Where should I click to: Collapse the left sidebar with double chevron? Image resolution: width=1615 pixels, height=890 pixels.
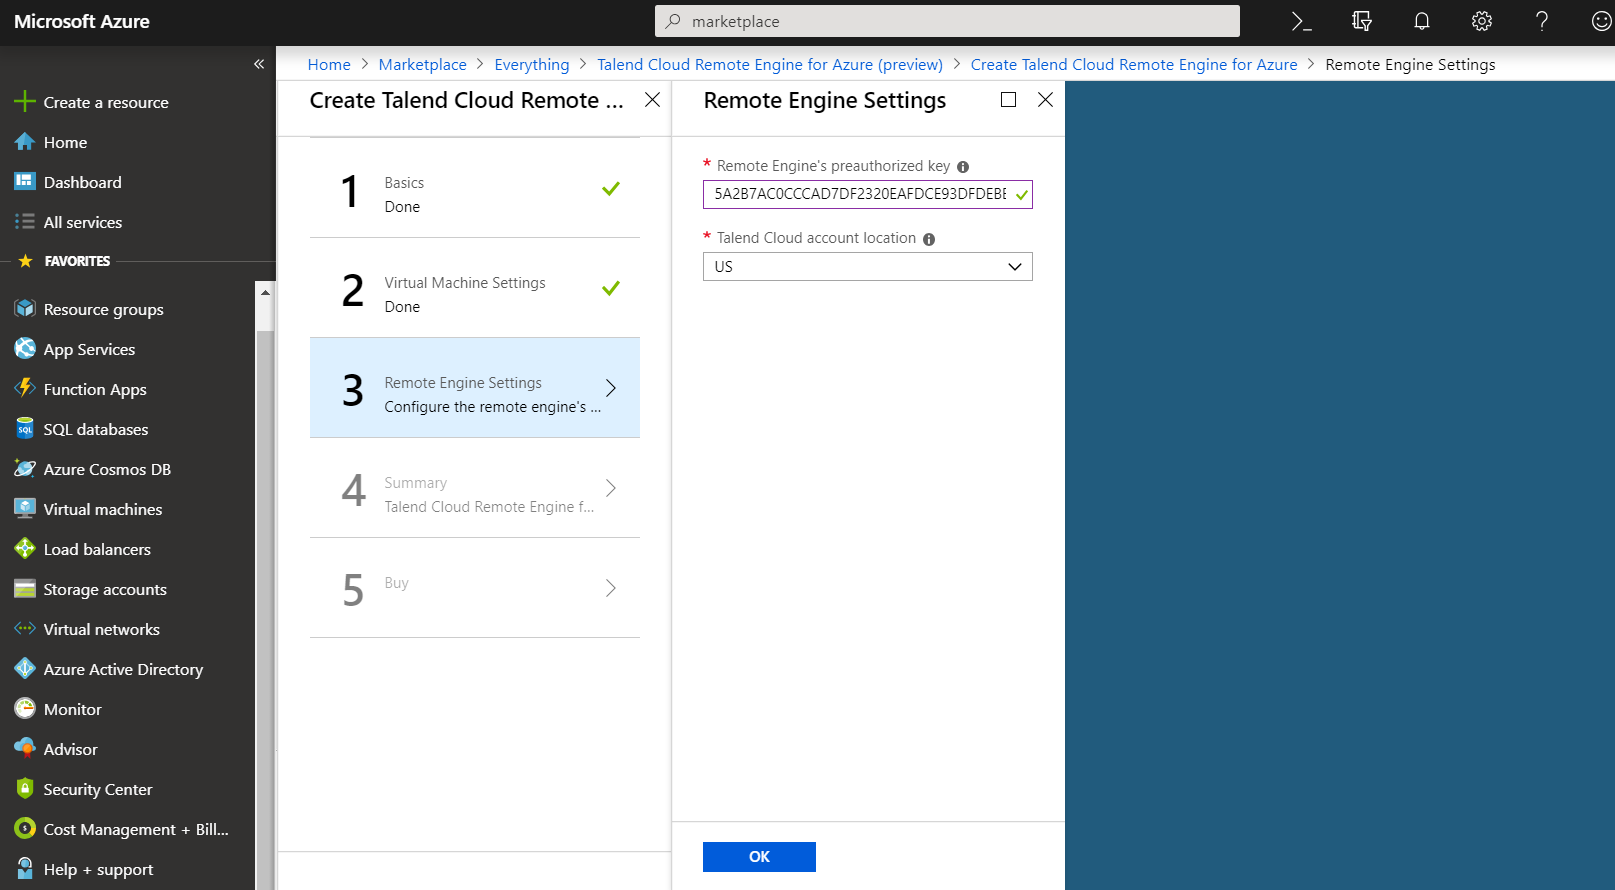(259, 64)
